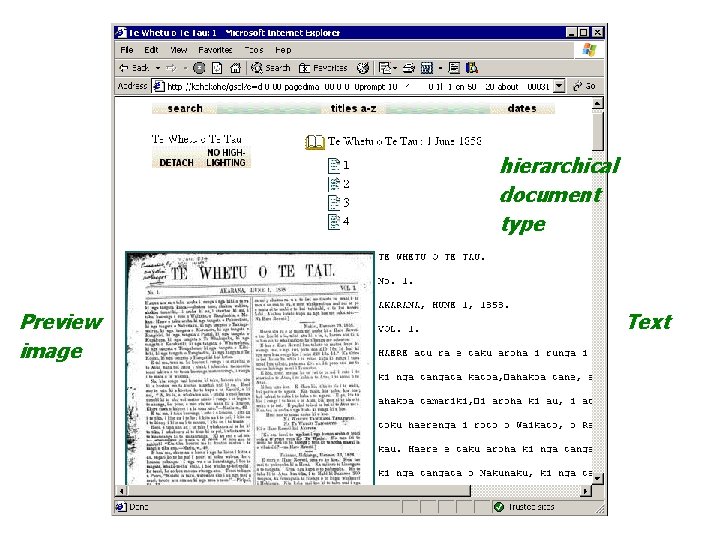
Task: Open Edit button dropdown arrow
Action: click(x=440, y=68)
